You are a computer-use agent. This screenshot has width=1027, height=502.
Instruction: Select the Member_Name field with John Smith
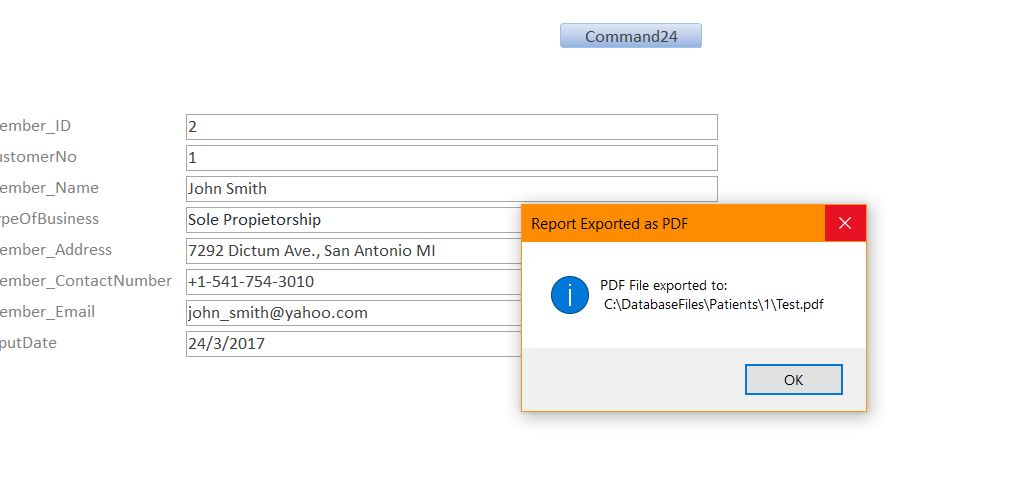tap(450, 189)
